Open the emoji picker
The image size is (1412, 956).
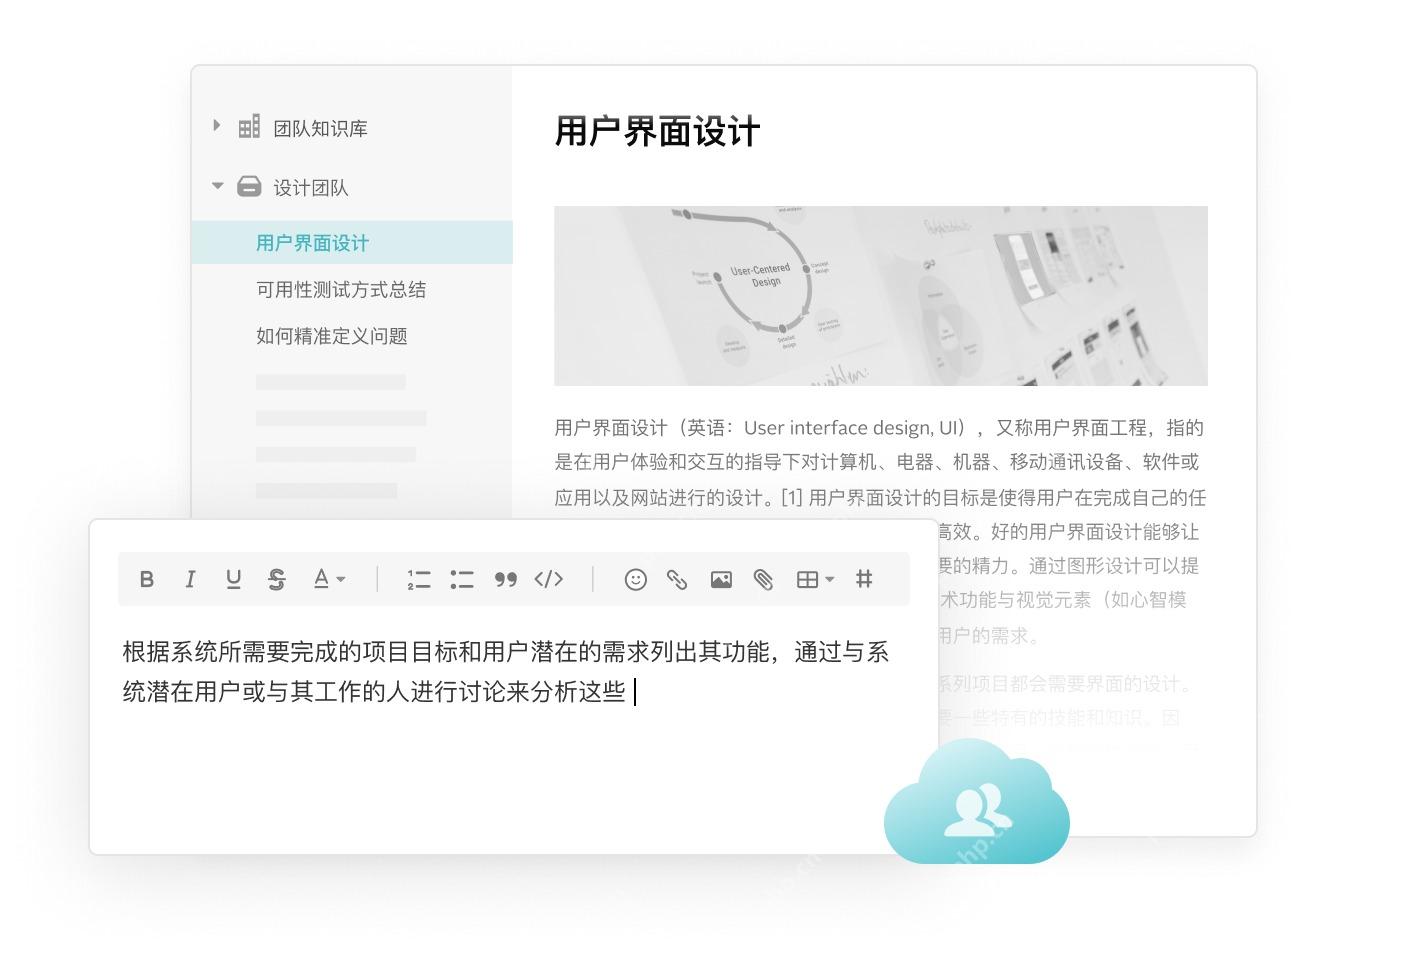[635, 579]
